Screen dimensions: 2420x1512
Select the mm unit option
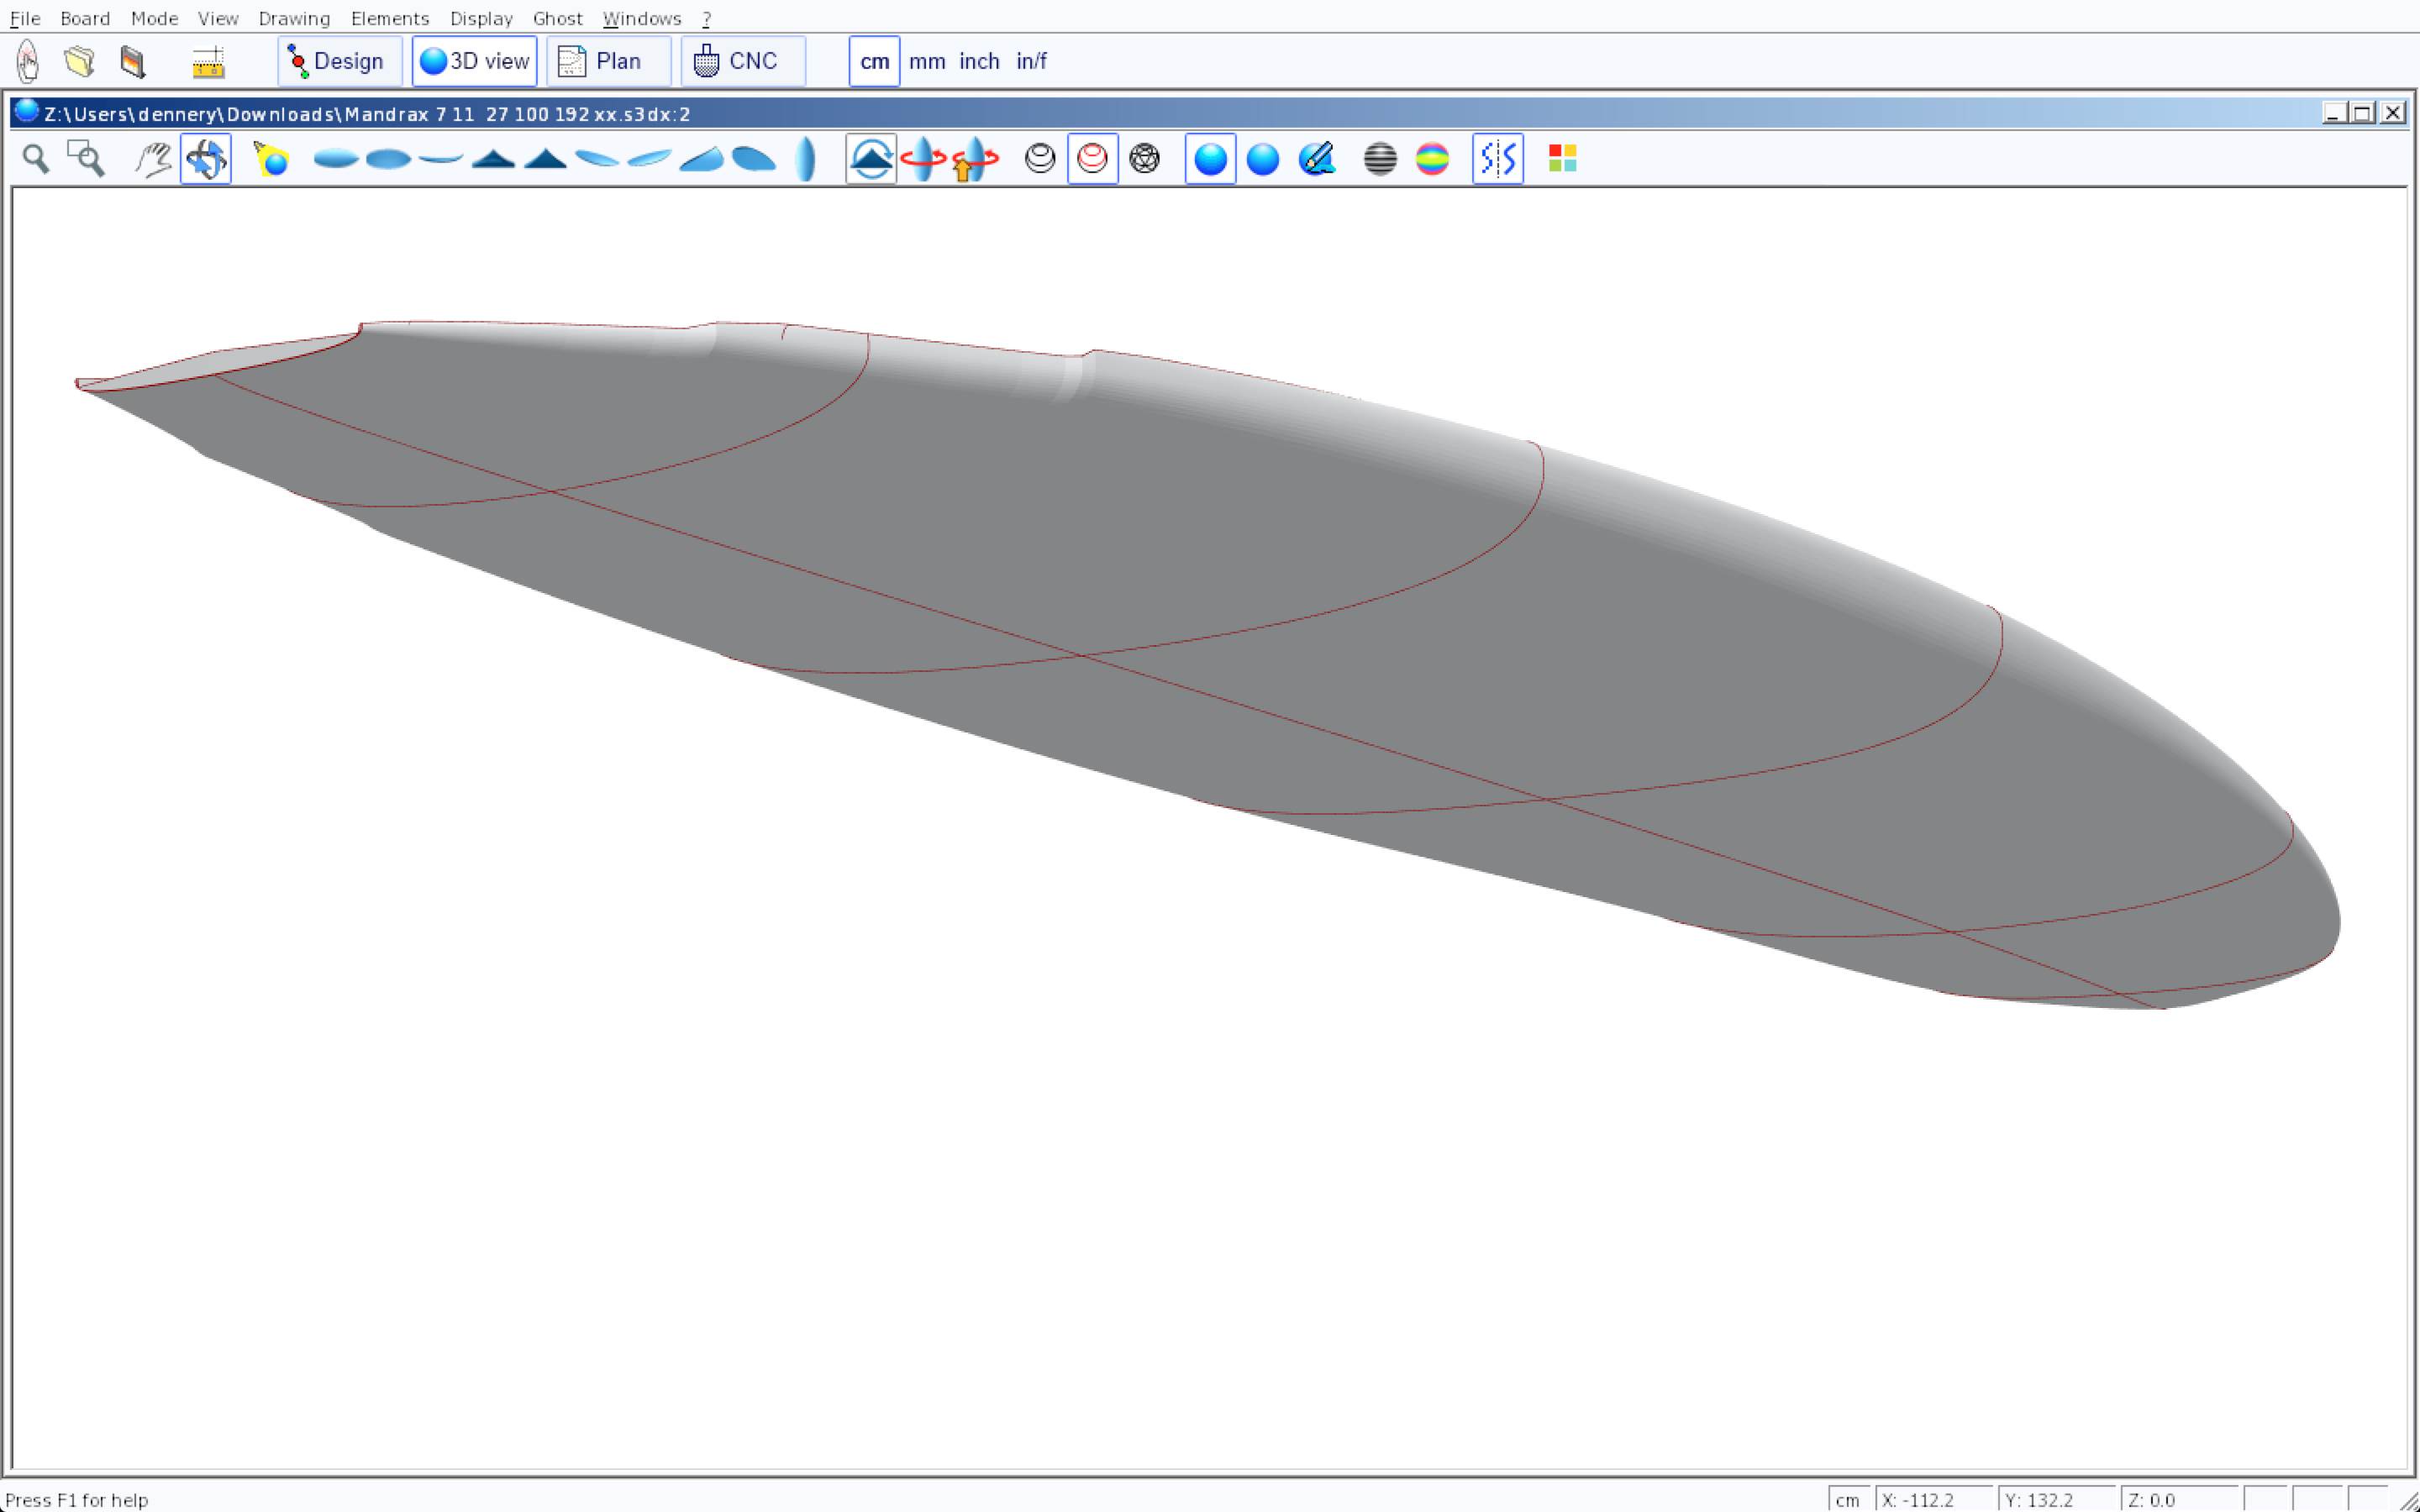point(927,61)
